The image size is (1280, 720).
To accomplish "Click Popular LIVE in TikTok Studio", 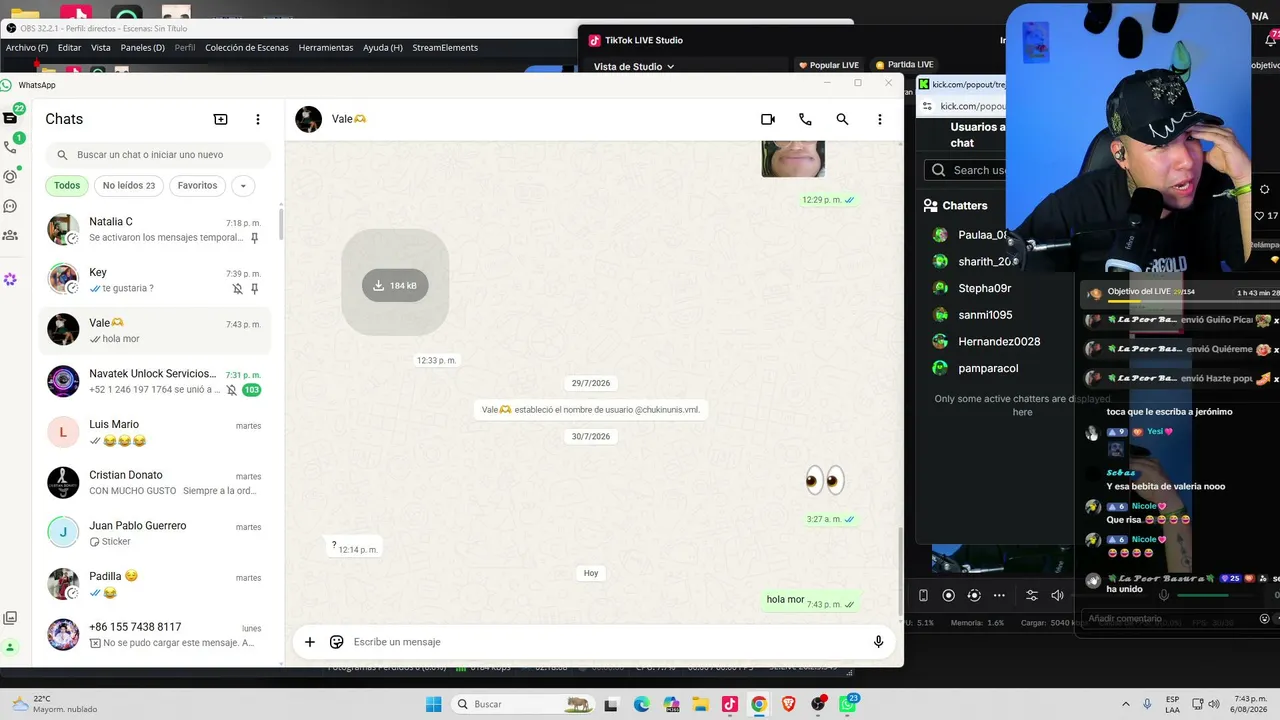I will pos(828,65).
